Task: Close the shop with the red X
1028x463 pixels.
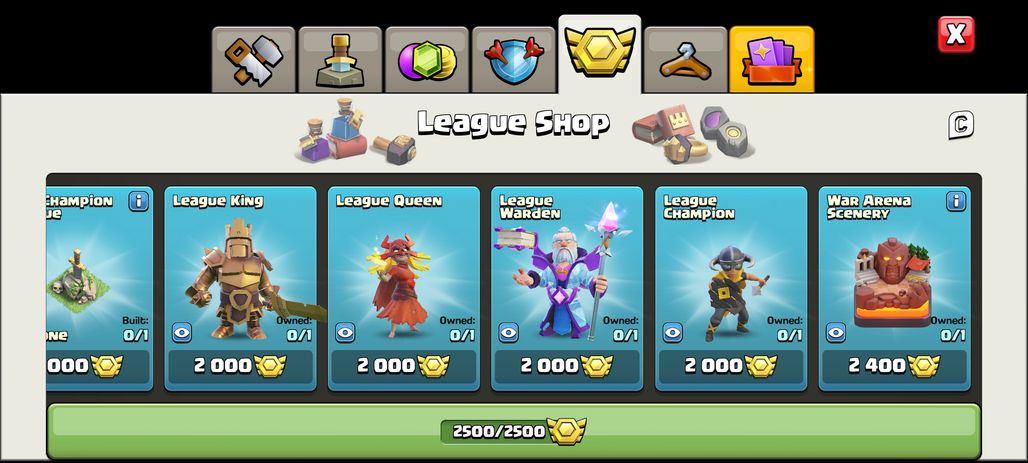Action: coord(956,34)
